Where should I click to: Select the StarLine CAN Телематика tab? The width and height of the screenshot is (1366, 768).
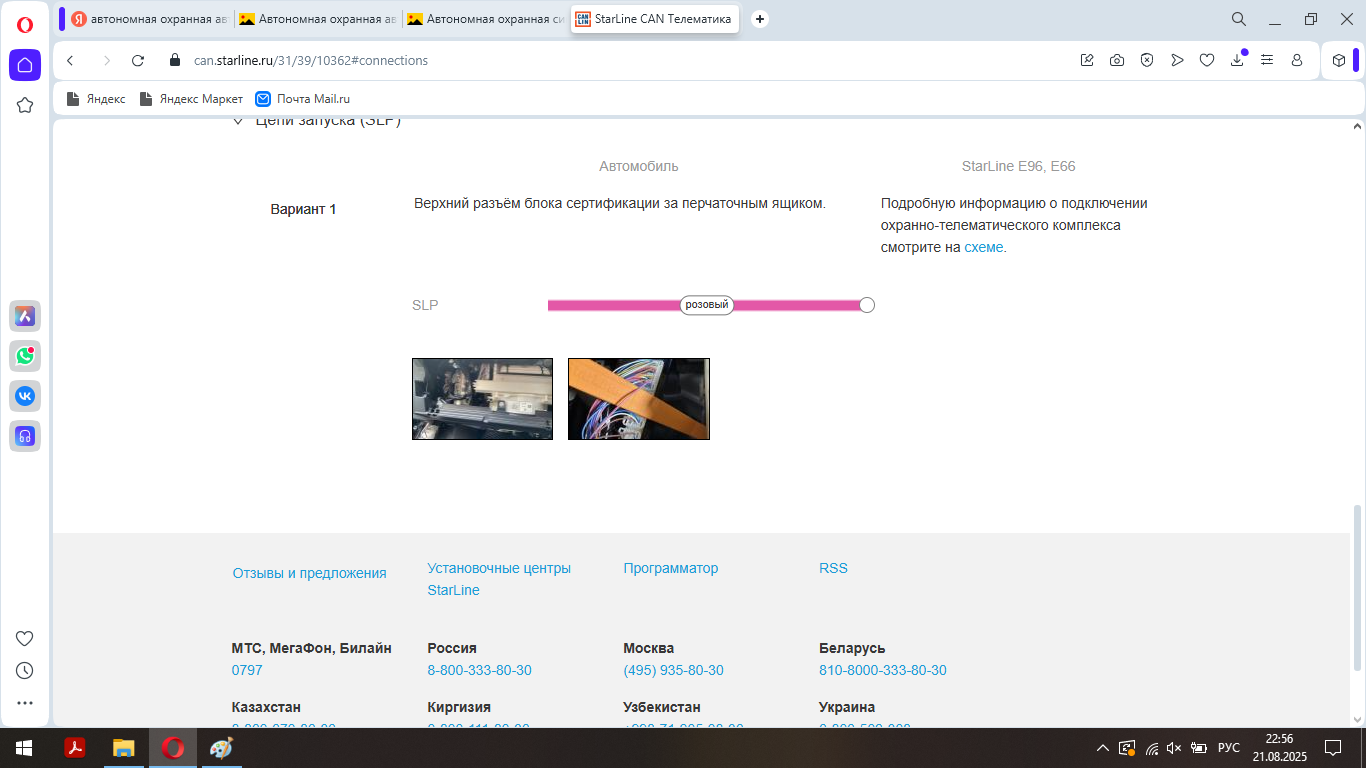point(654,19)
